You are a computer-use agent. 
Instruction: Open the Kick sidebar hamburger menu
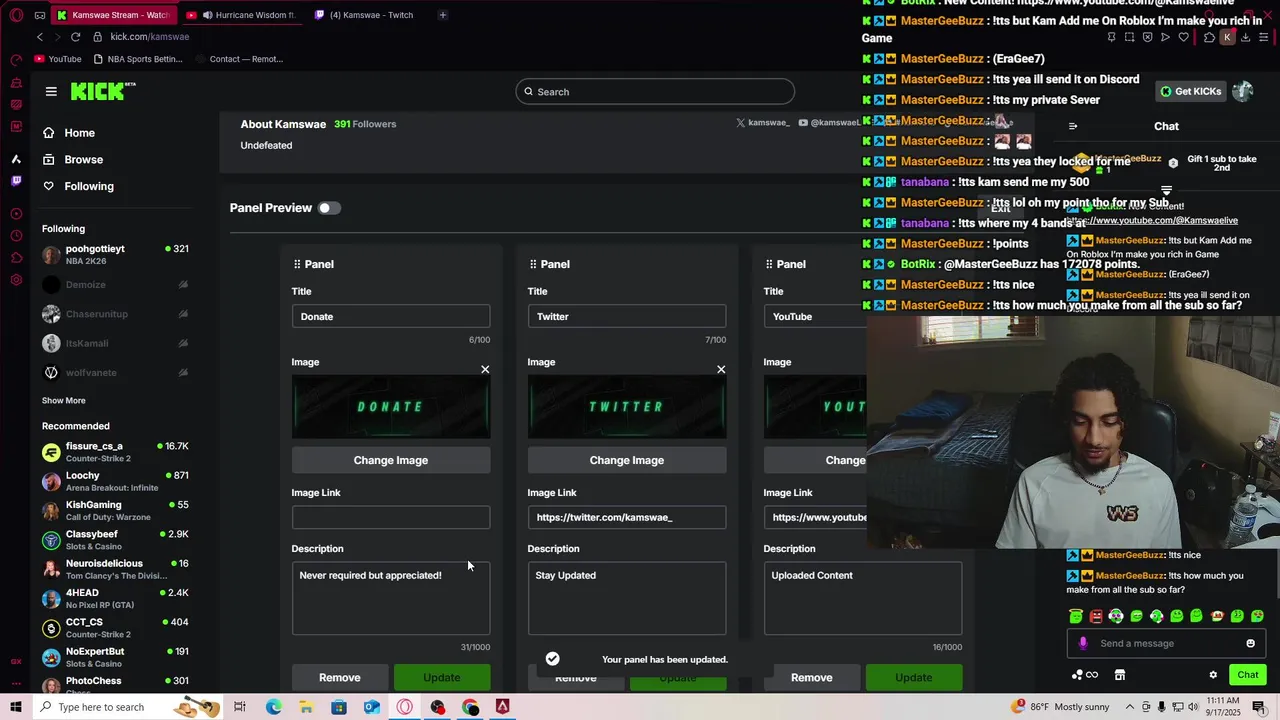pos(51,91)
